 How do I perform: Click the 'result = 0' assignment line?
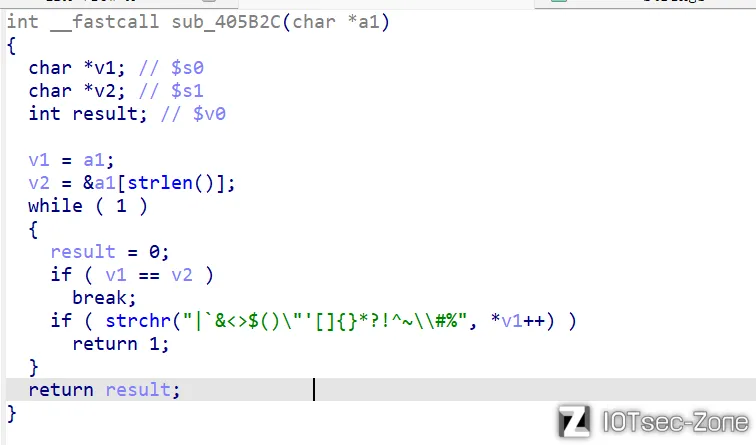coord(110,252)
